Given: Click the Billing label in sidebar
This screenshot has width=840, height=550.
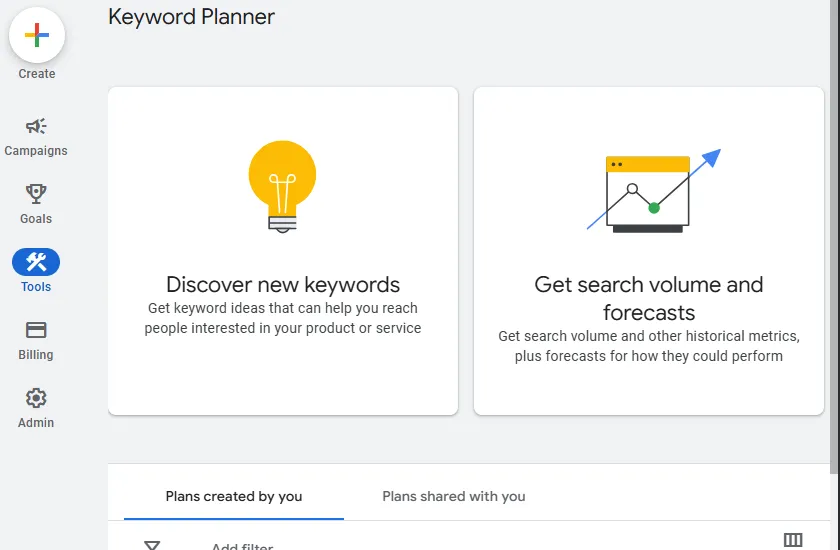Looking at the screenshot, I should pos(36,355).
